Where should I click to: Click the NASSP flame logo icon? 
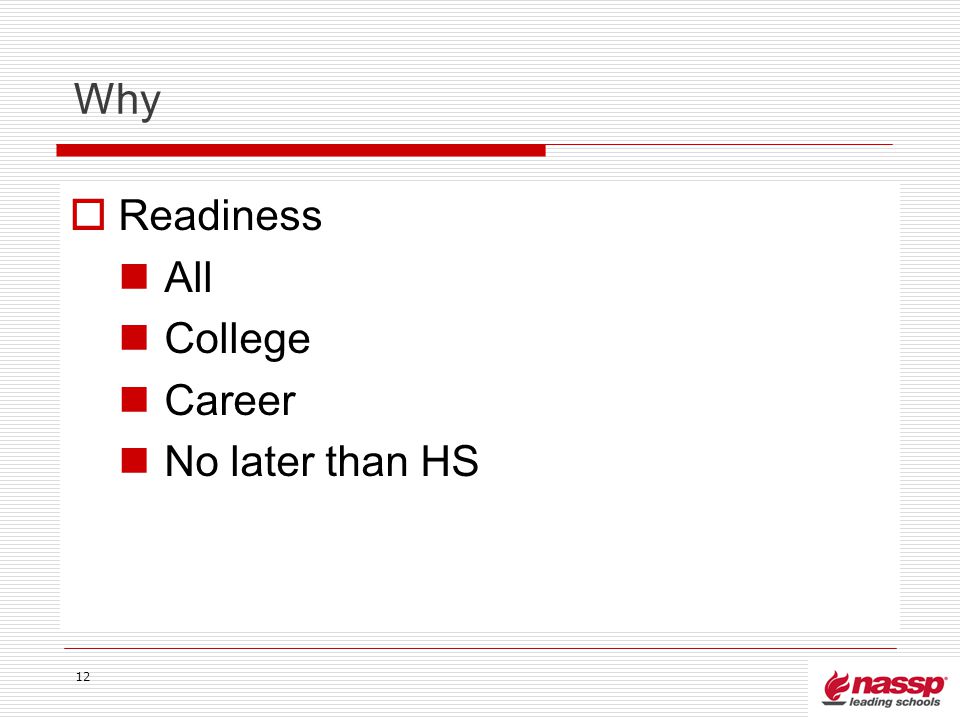coord(836,687)
